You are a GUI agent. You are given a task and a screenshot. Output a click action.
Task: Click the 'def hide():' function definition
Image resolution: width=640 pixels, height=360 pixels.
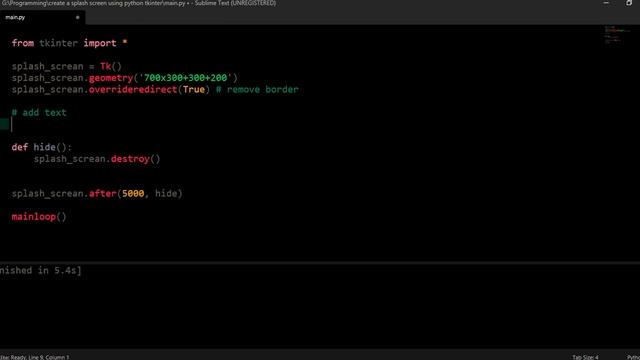(x=42, y=147)
